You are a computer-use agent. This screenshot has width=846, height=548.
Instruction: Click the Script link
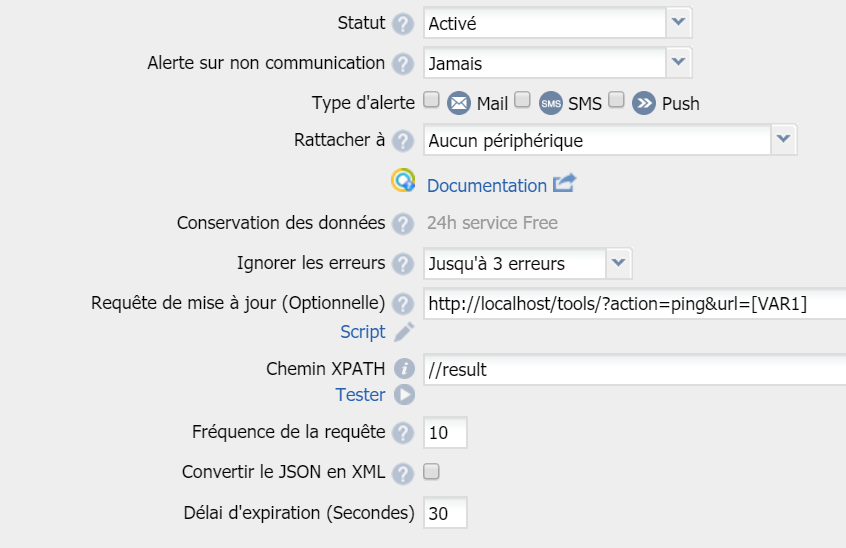click(362, 332)
